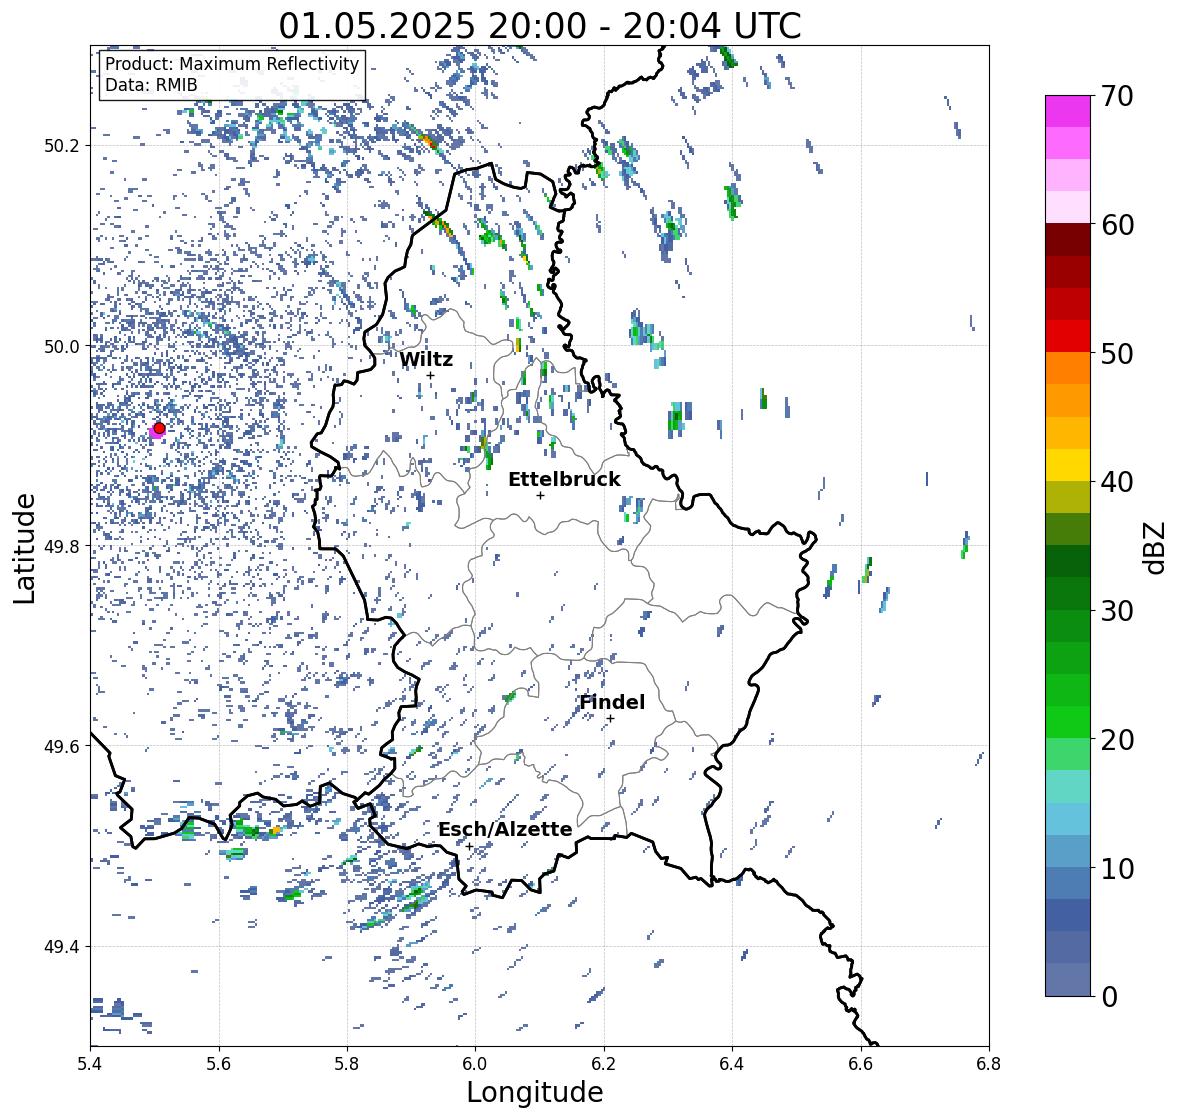The height and width of the screenshot is (1117, 1179).
Task: Click the Findel station label
Action: tap(612, 702)
